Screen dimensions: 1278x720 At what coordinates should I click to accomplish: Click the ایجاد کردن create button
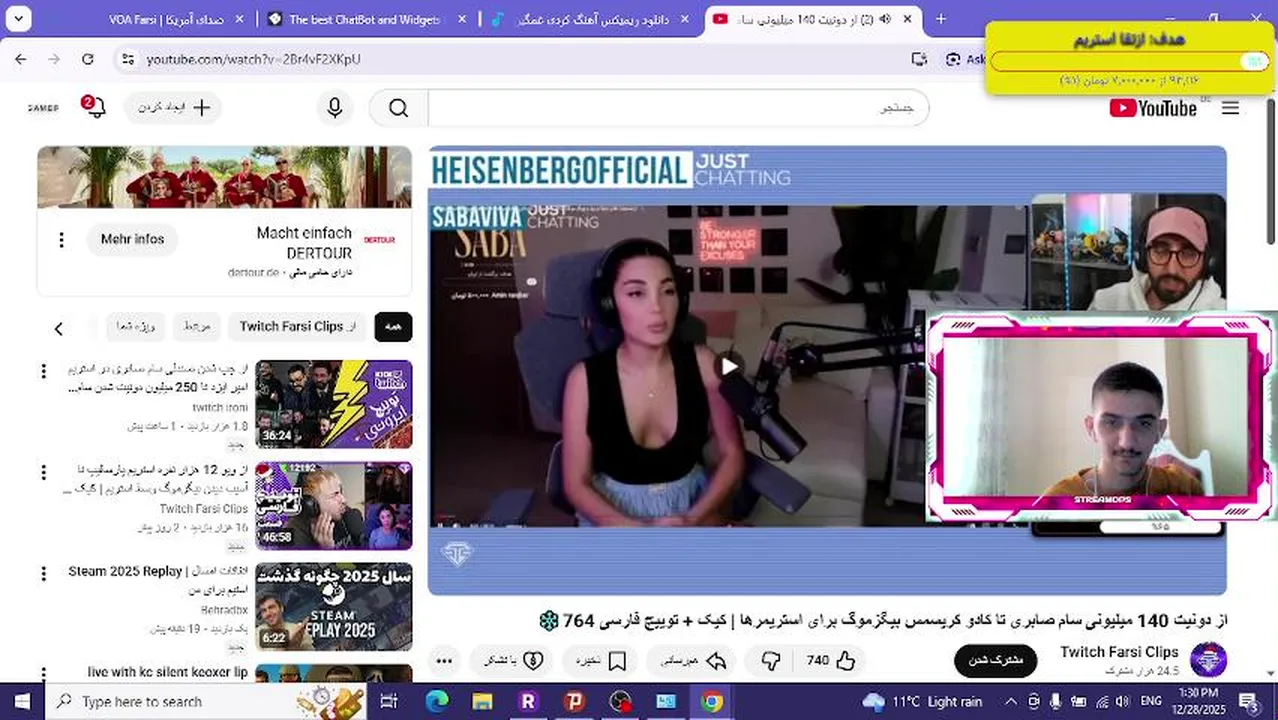tap(173, 107)
